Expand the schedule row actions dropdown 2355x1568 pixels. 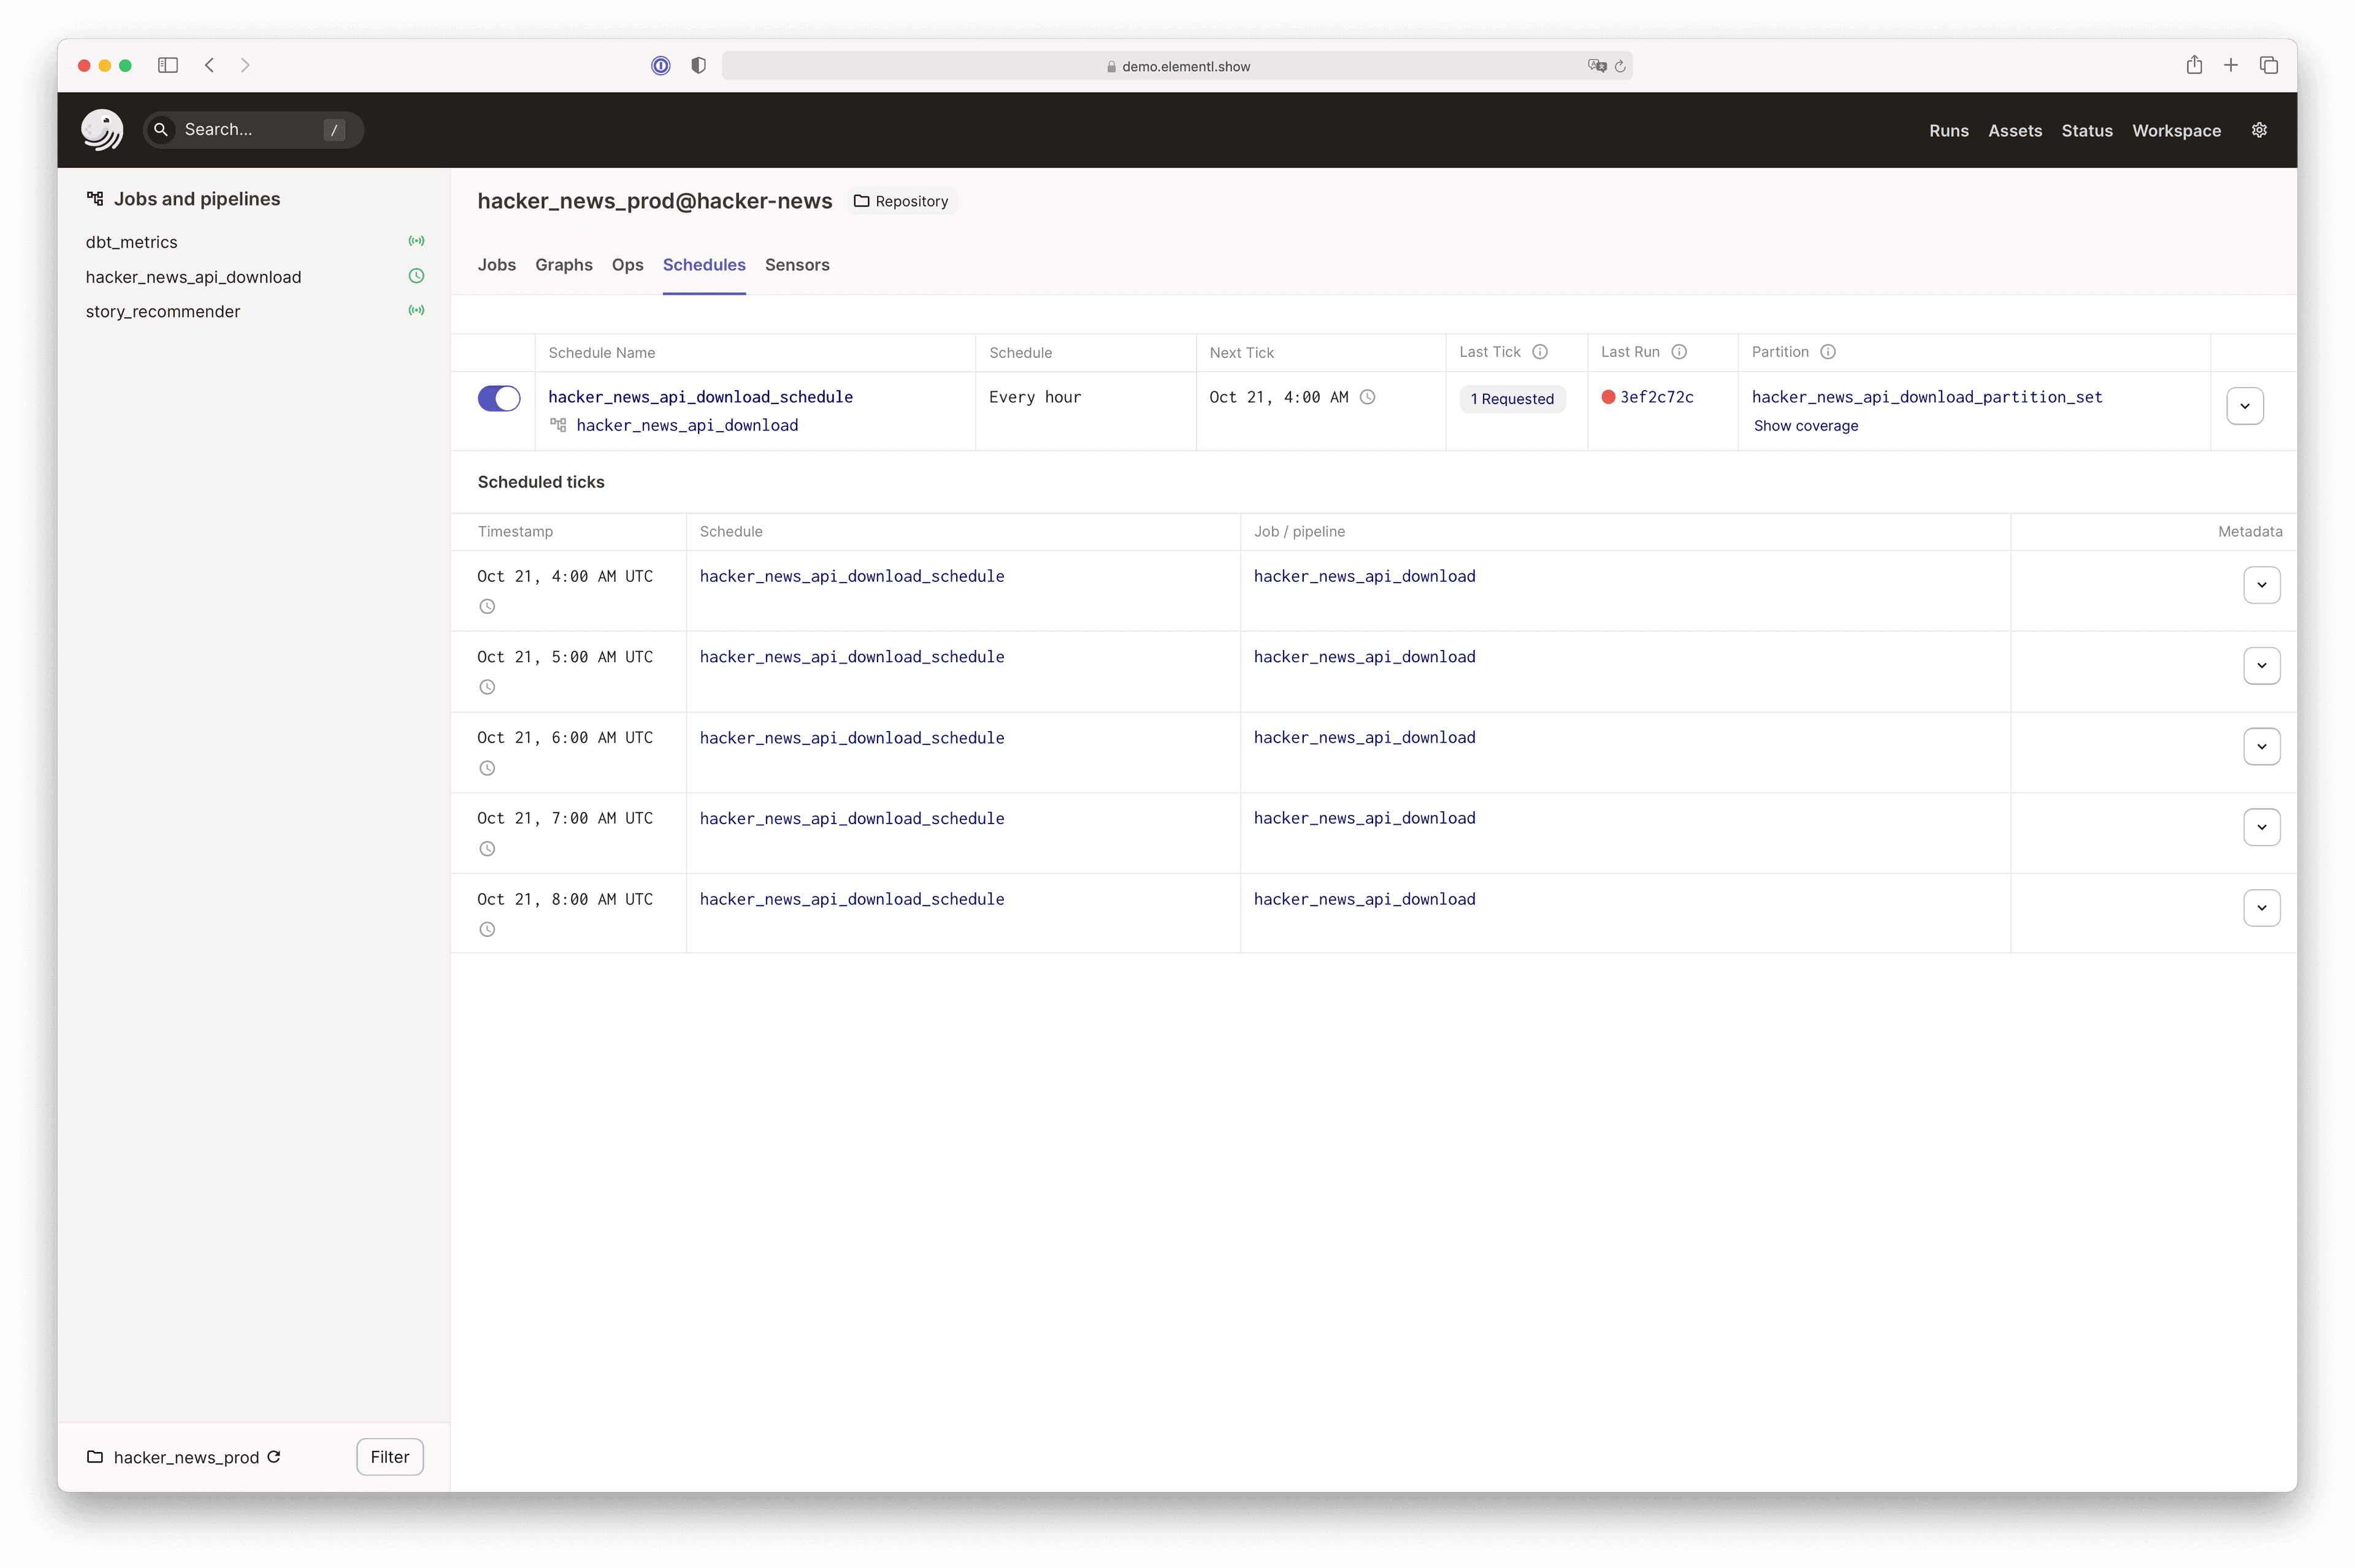(2244, 406)
